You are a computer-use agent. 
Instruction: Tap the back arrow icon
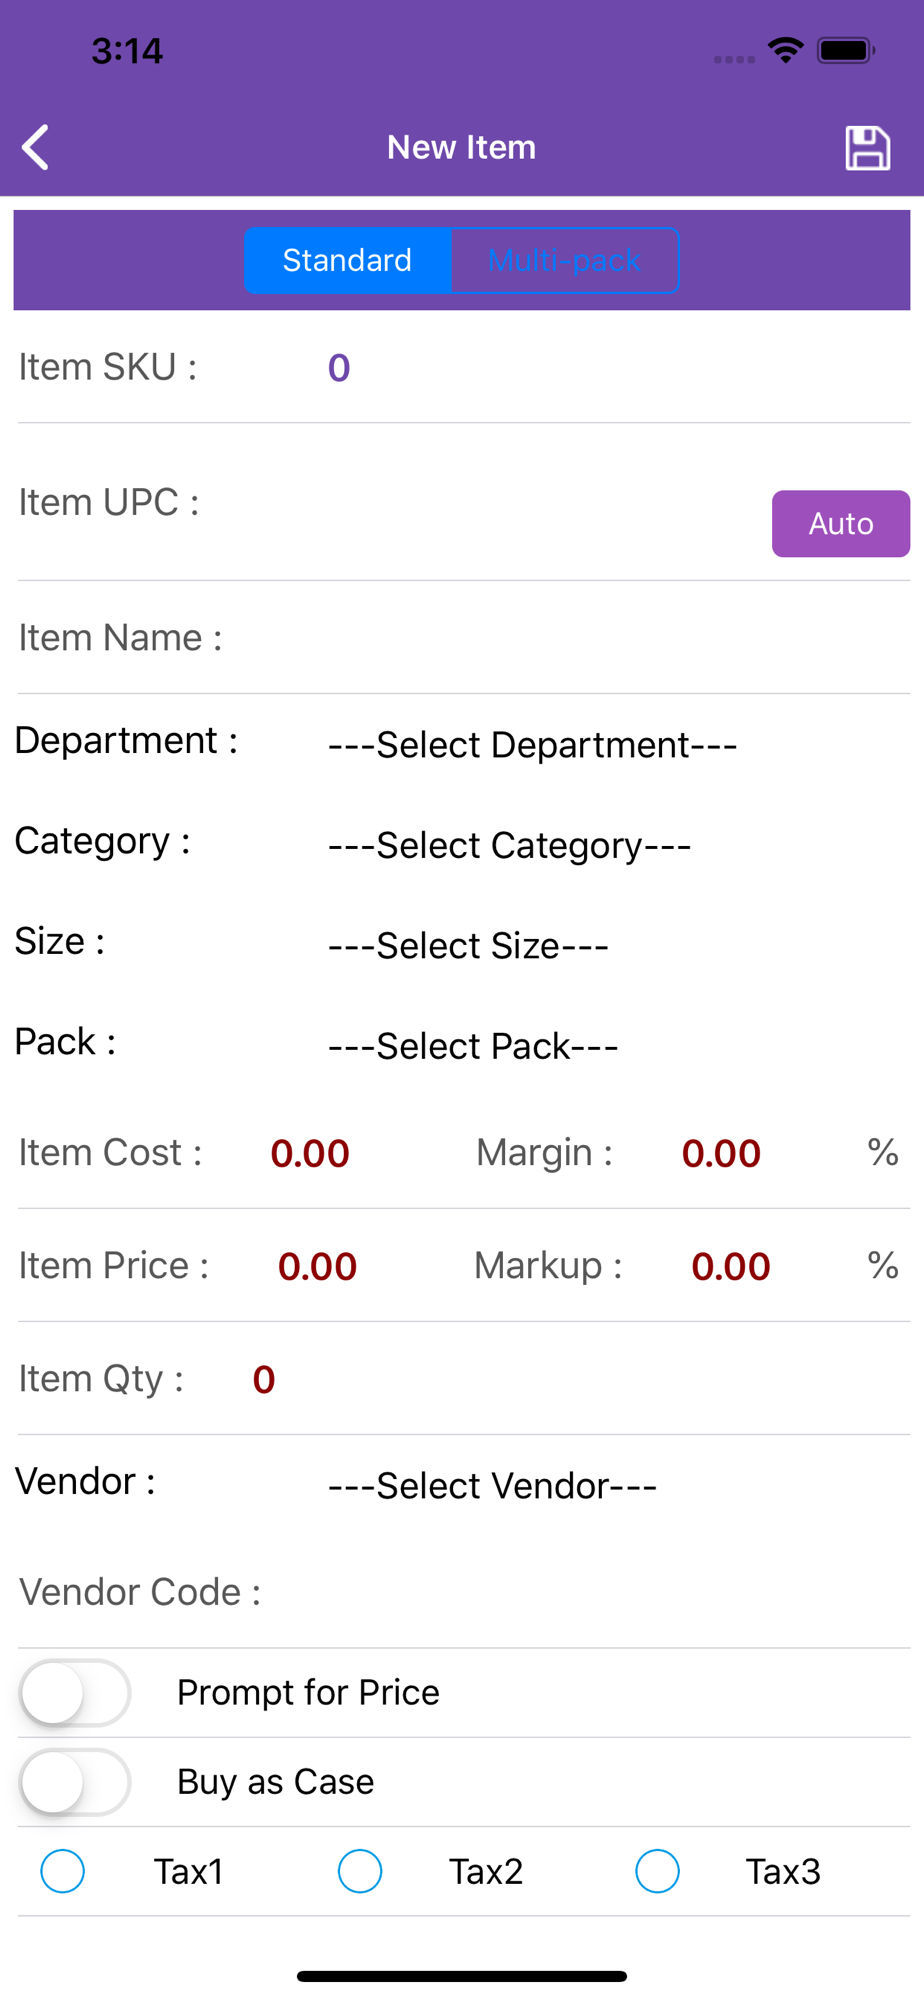(36, 148)
